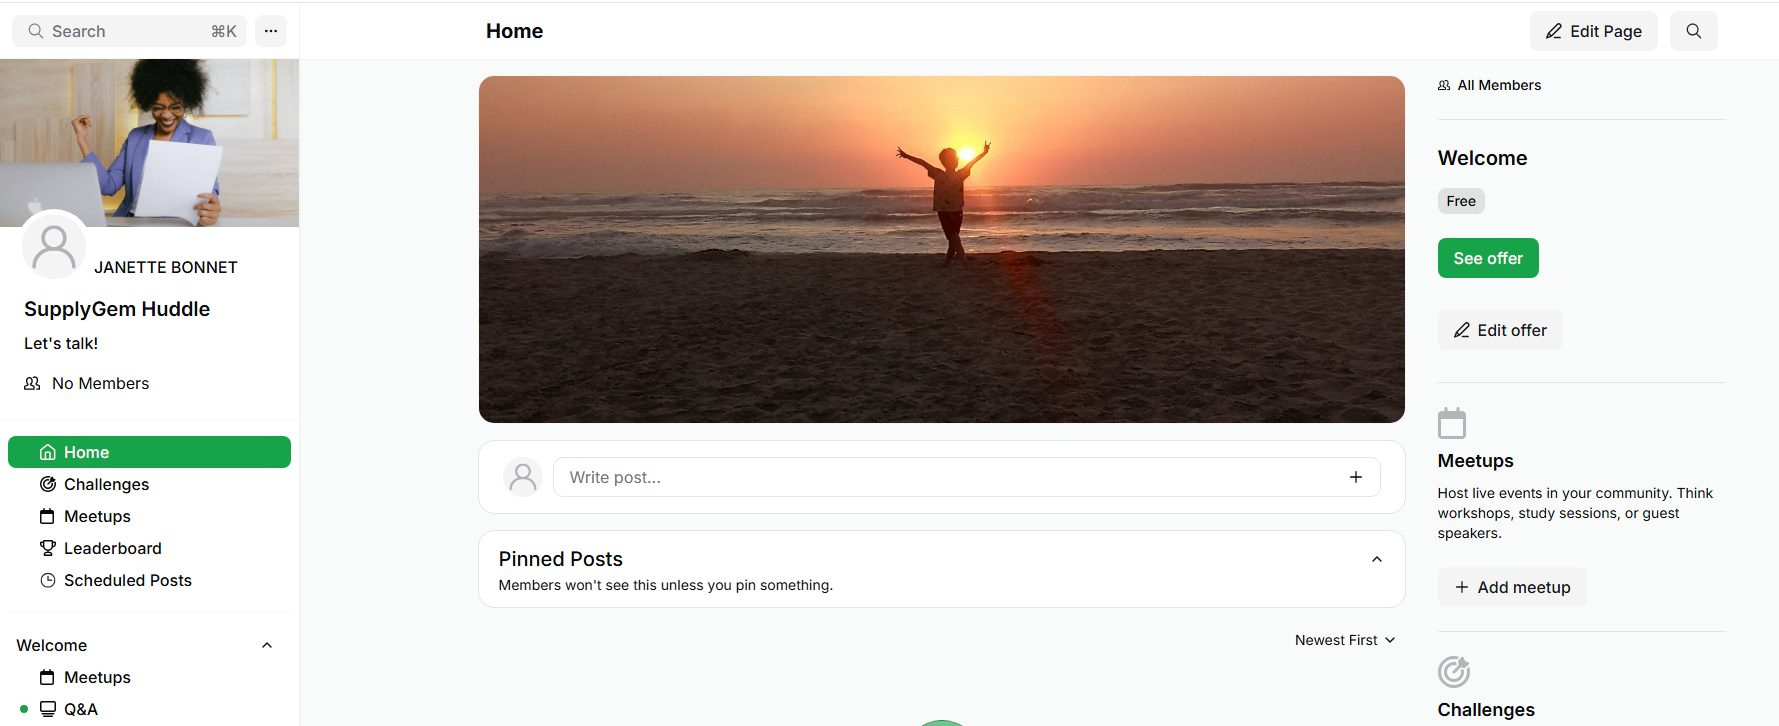
Task: Go to Challenges in the sidebar
Action: click(x=106, y=484)
